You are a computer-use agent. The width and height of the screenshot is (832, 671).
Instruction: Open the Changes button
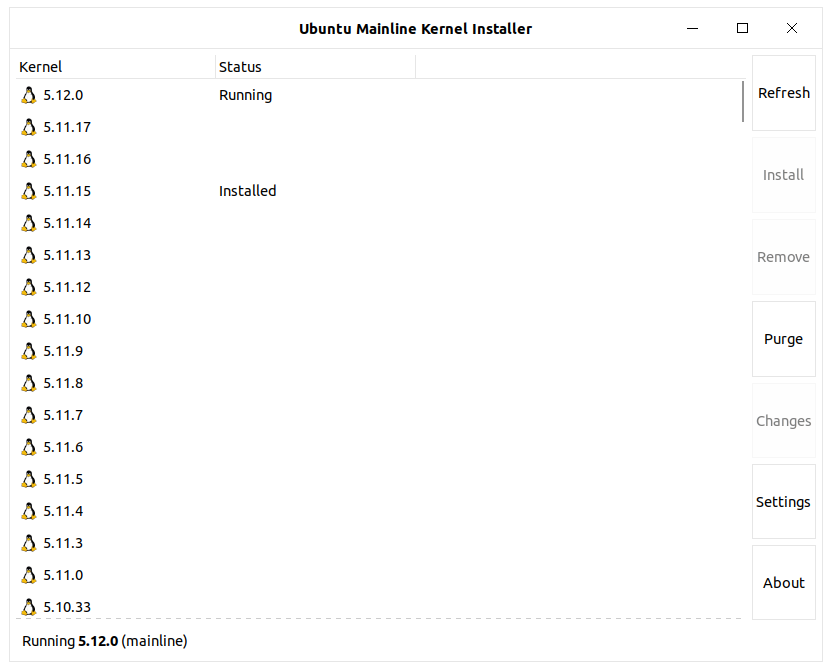click(784, 421)
